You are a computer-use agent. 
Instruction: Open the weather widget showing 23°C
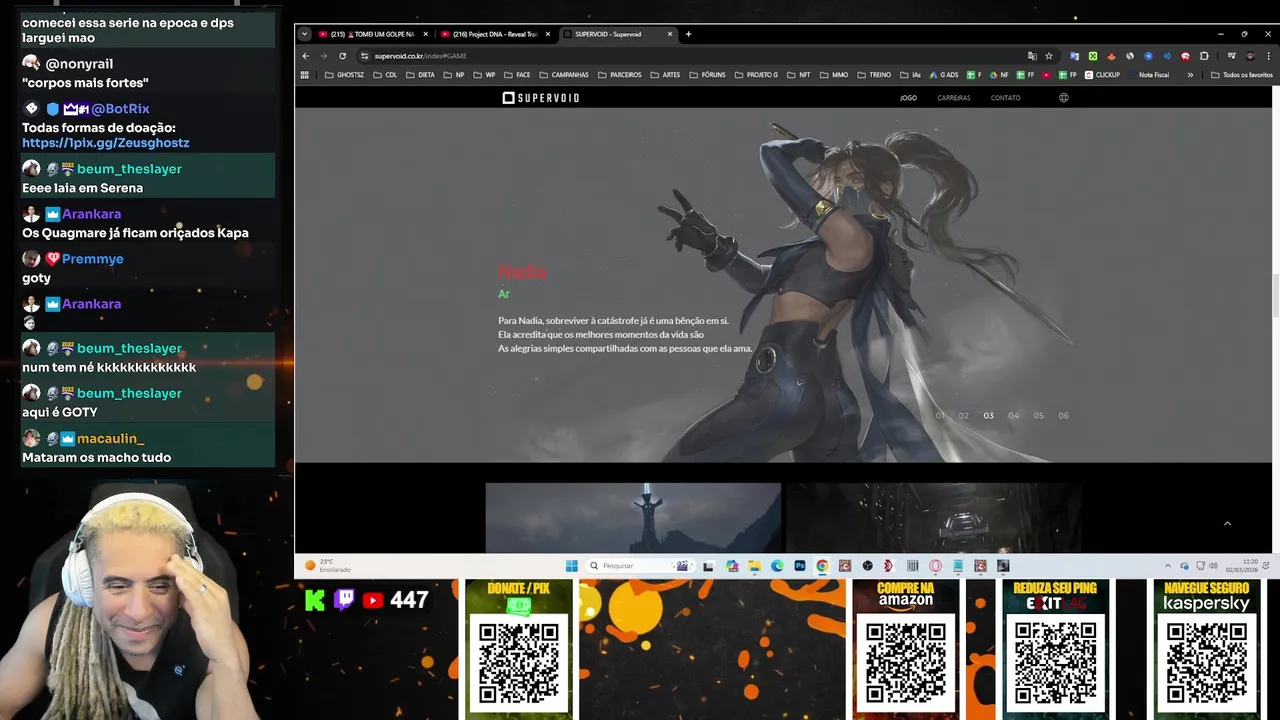[329, 566]
